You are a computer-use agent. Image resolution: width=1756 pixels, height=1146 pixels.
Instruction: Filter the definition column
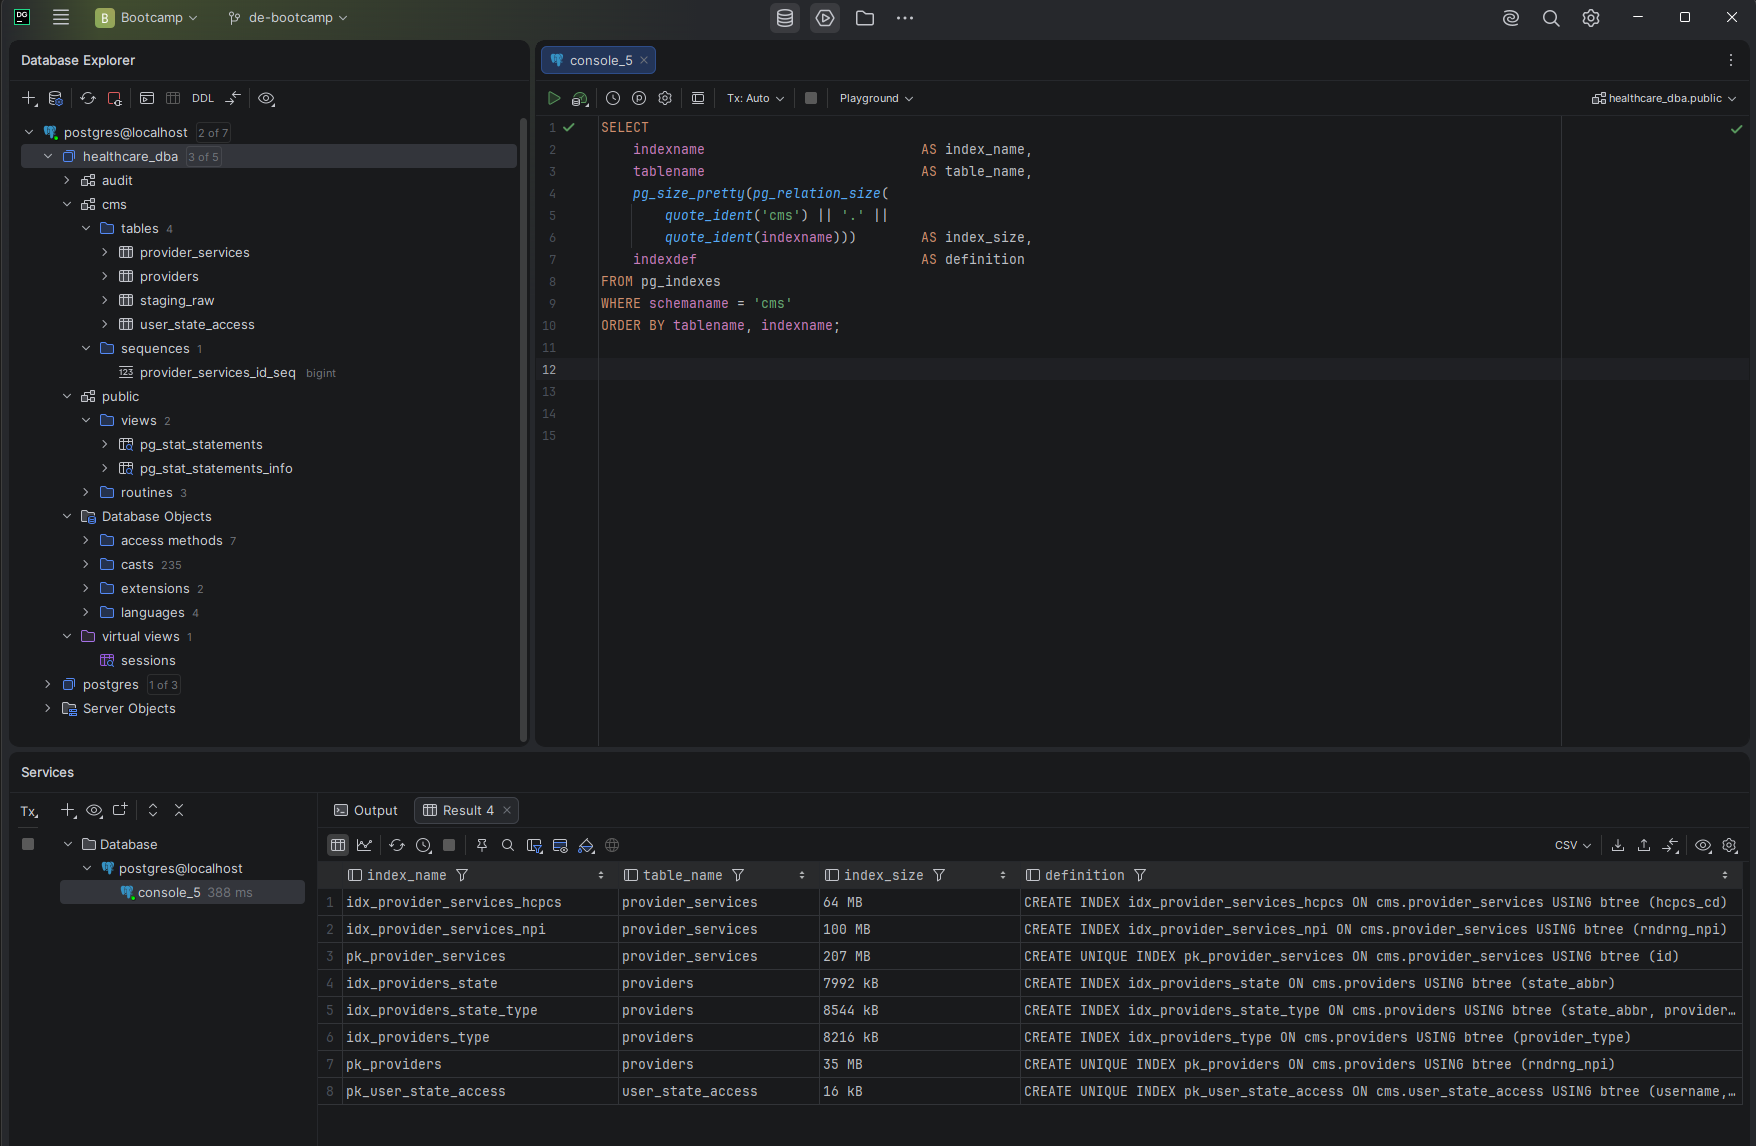1140,875
